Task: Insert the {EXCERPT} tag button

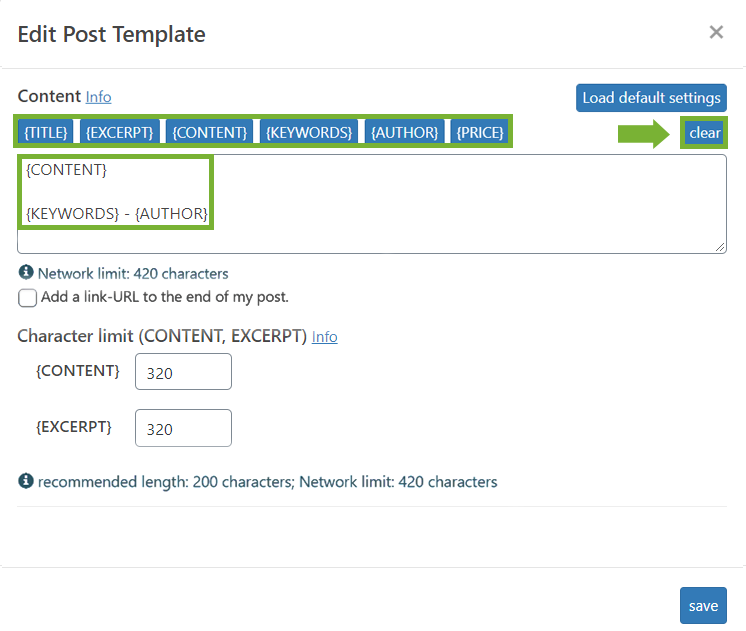Action: tap(119, 132)
